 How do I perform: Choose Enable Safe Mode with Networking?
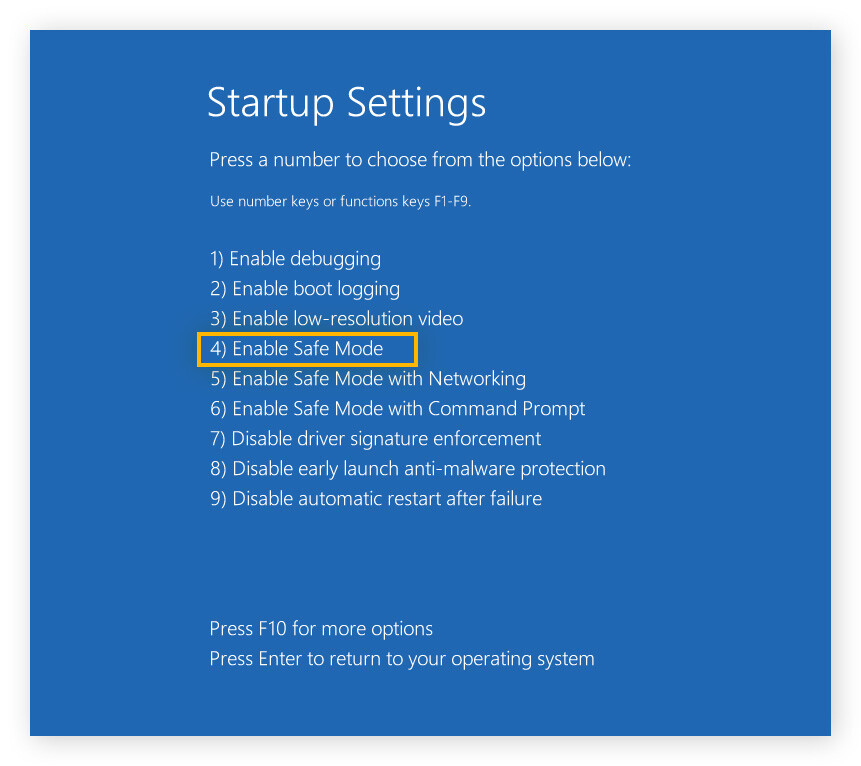pyautogui.click(x=367, y=379)
